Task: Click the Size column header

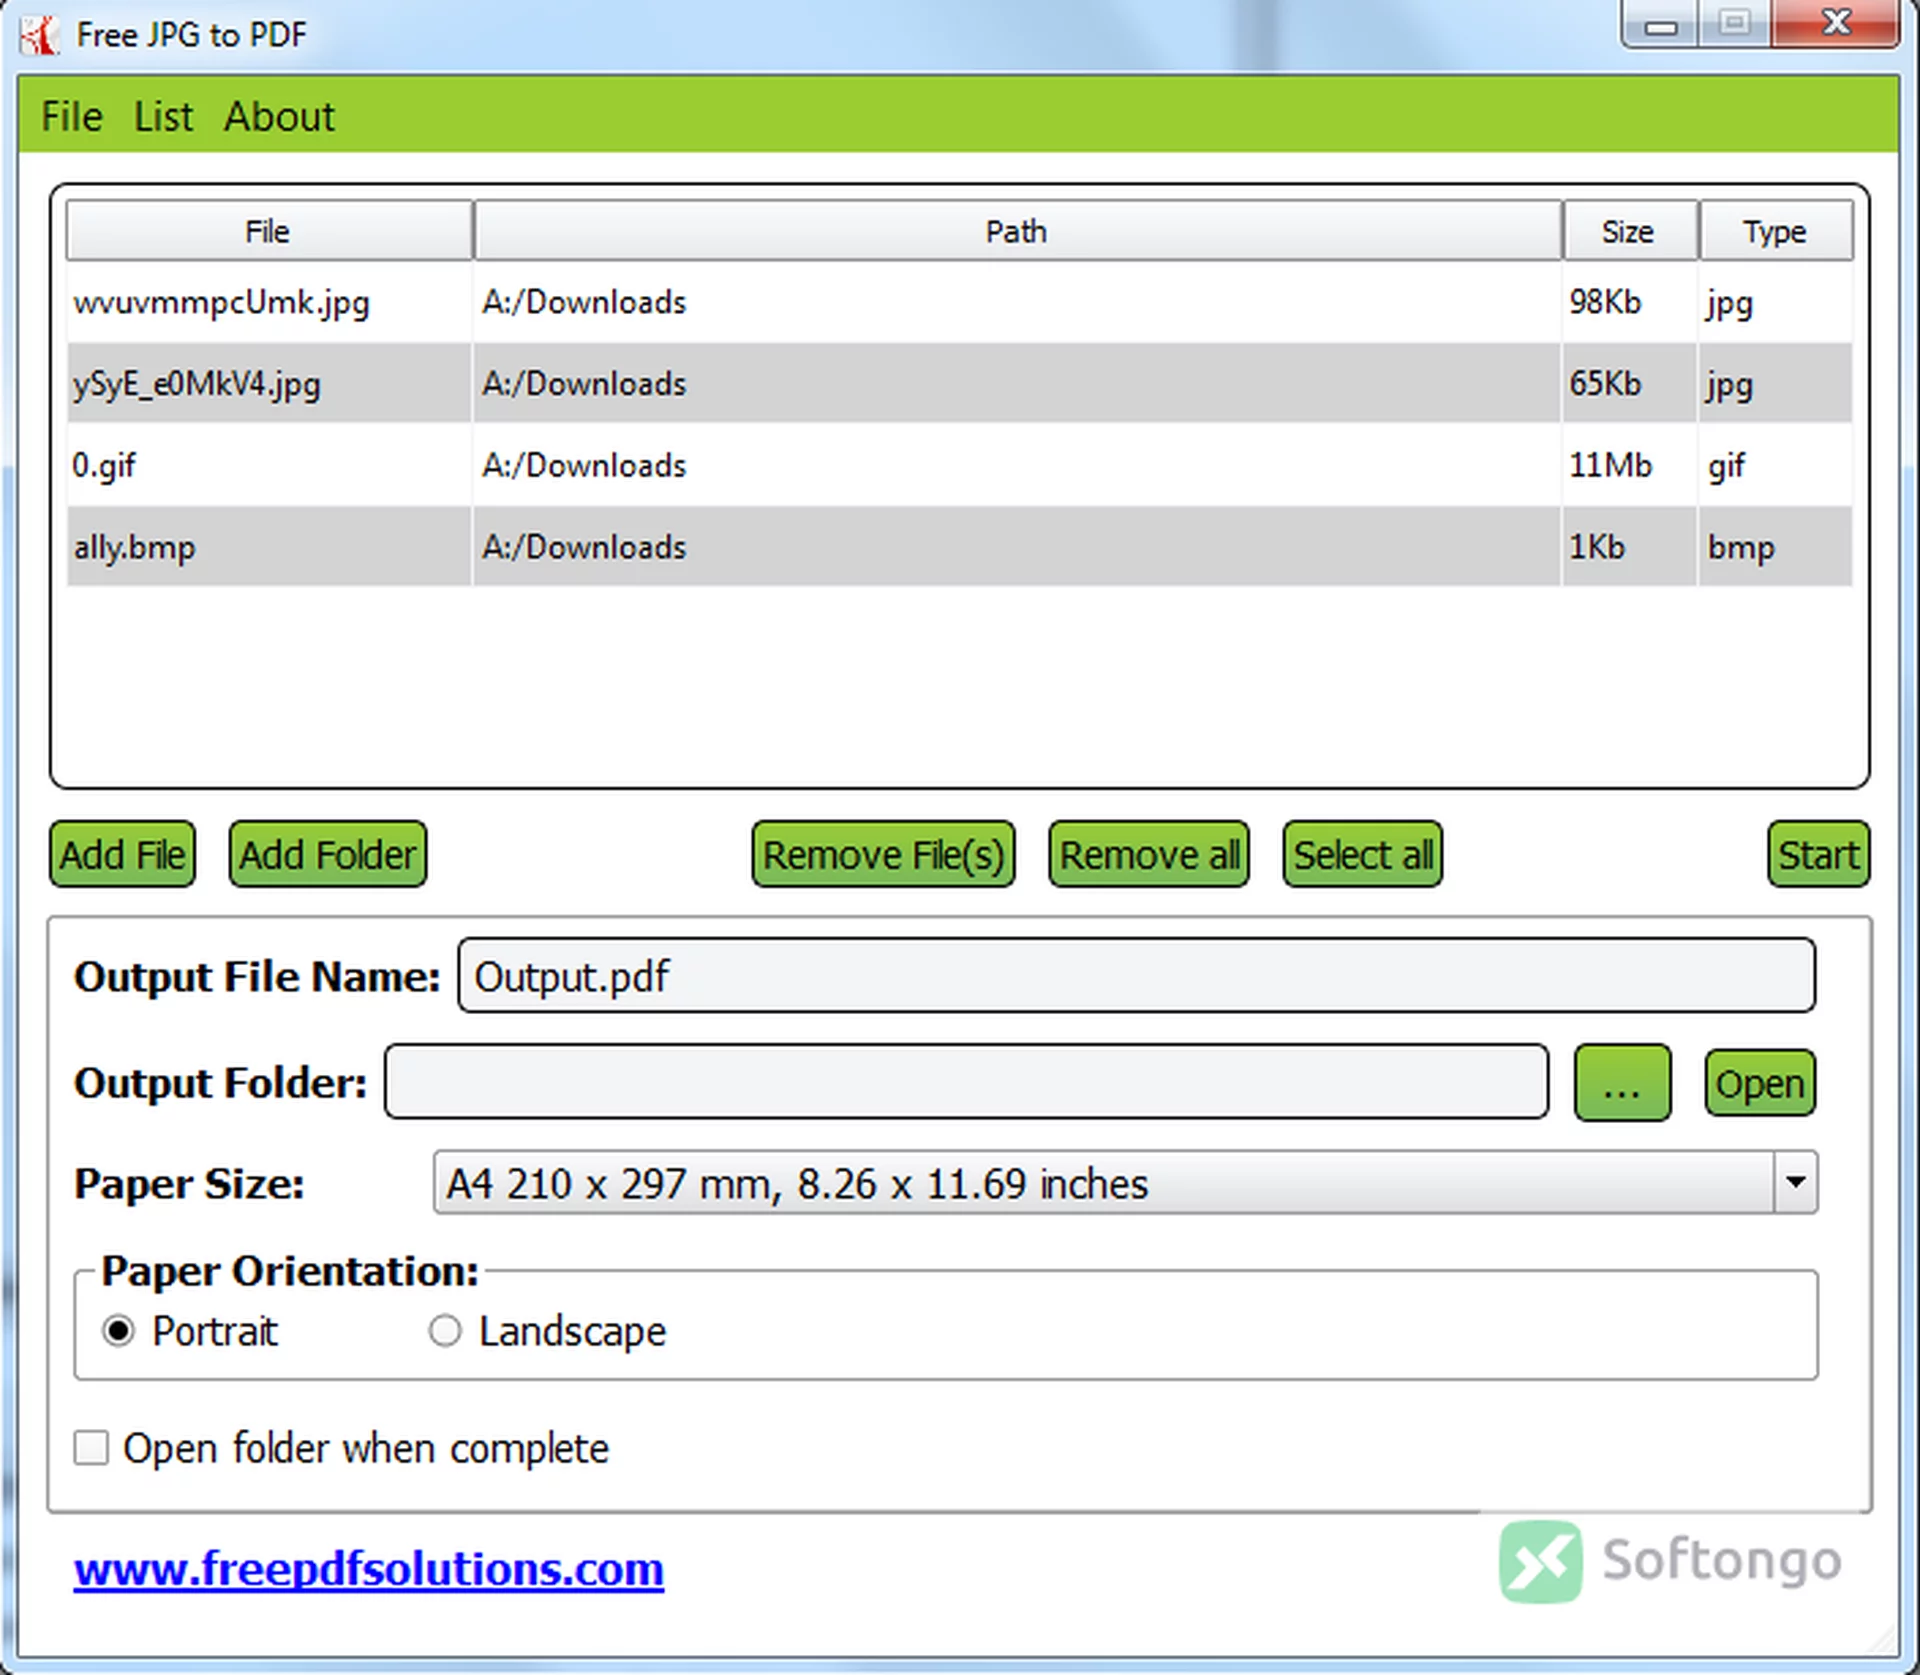Action: tap(1629, 231)
